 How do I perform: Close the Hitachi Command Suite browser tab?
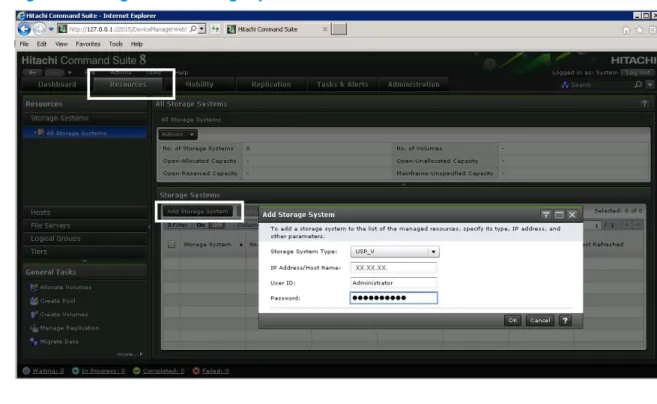325,29
